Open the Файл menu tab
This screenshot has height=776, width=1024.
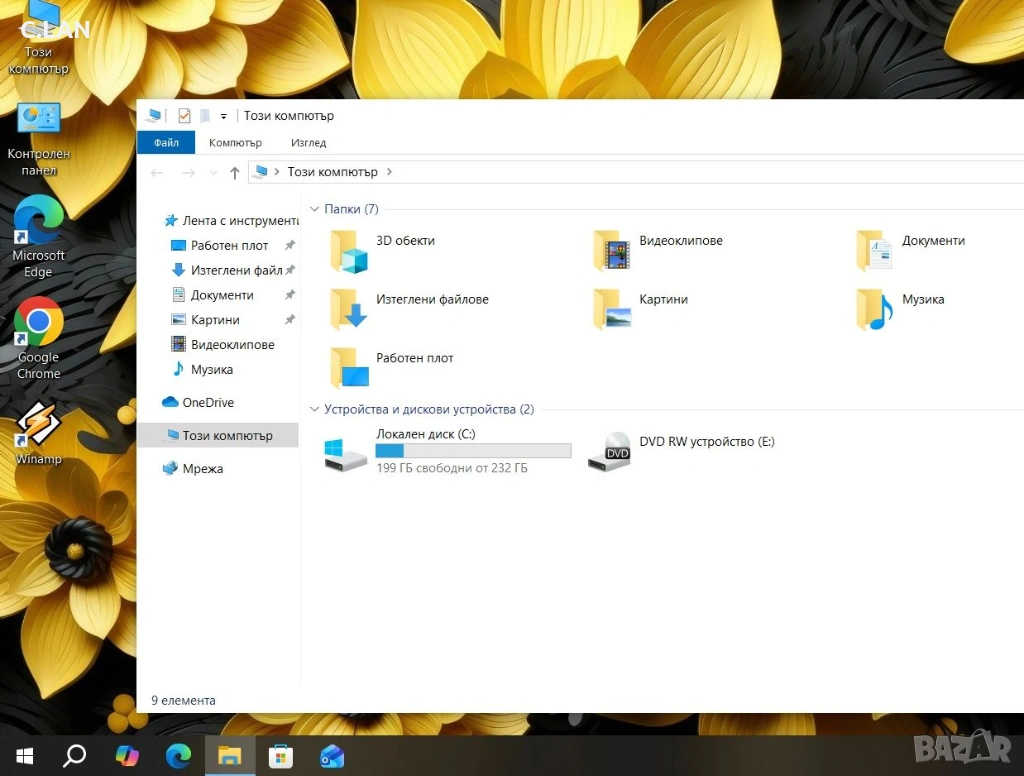pos(166,143)
